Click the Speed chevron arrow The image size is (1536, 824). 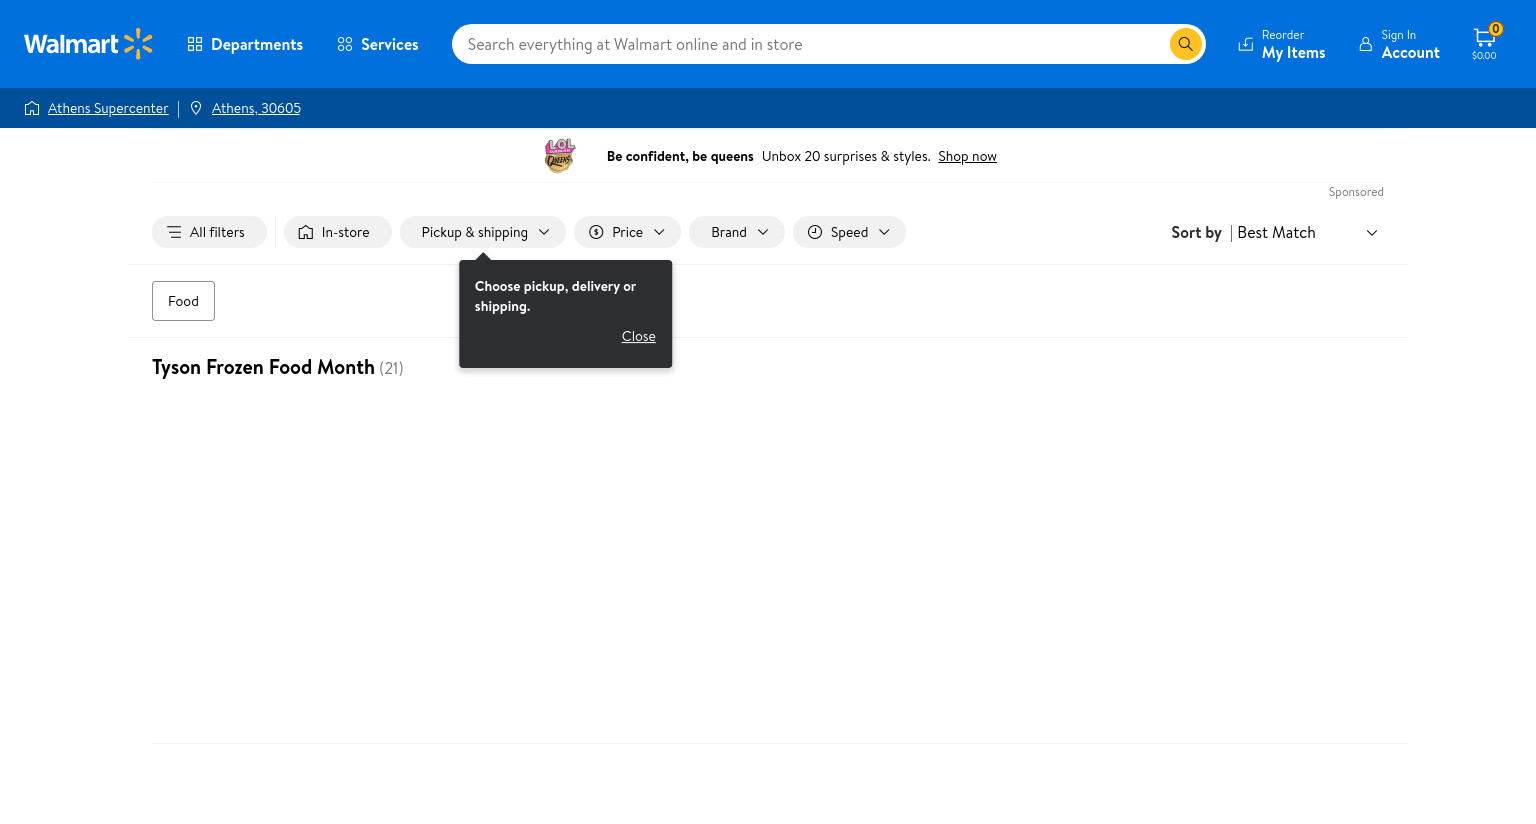(x=884, y=232)
